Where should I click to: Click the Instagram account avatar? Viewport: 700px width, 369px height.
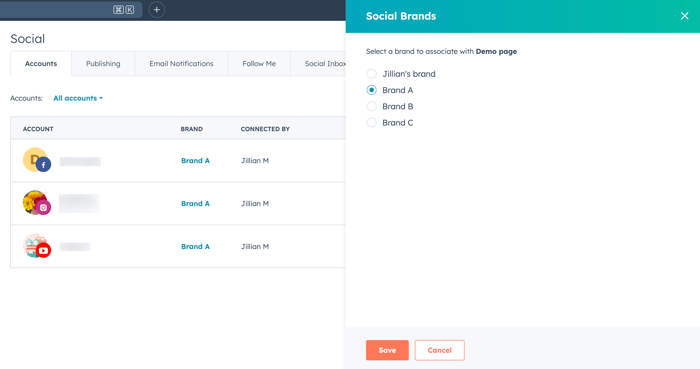click(37, 203)
